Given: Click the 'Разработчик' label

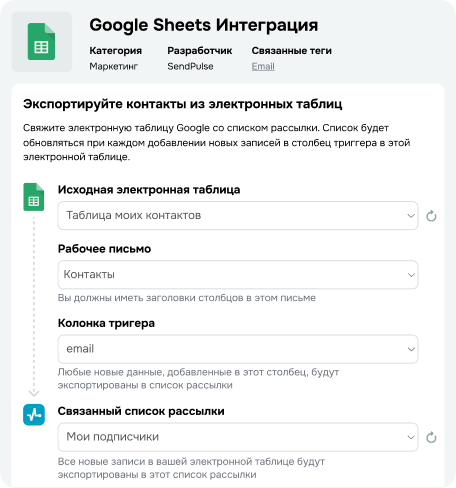Looking at the screenshot, I should [x=200, y=51].
